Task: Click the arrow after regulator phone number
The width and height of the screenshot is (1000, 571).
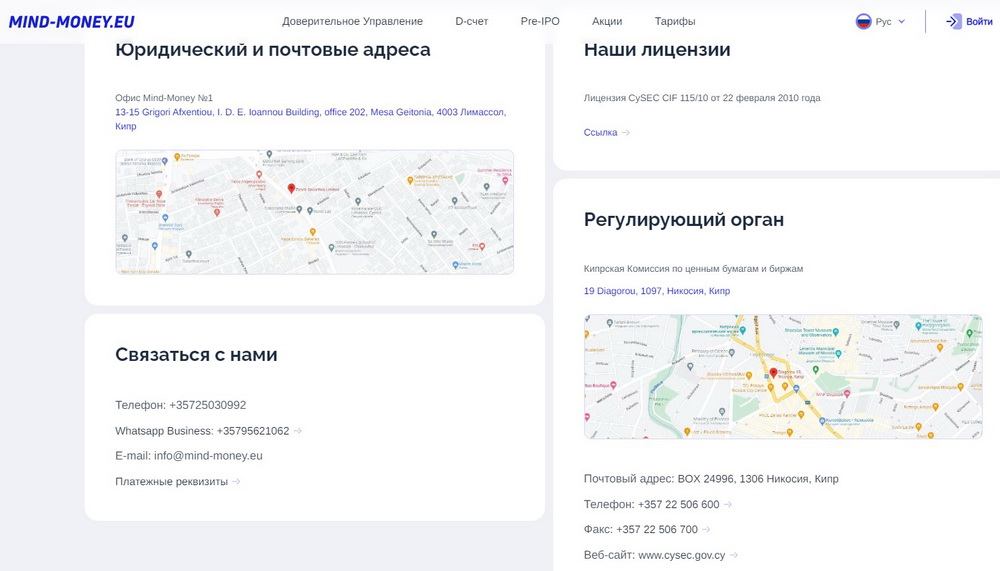Action: pos(728,505)
